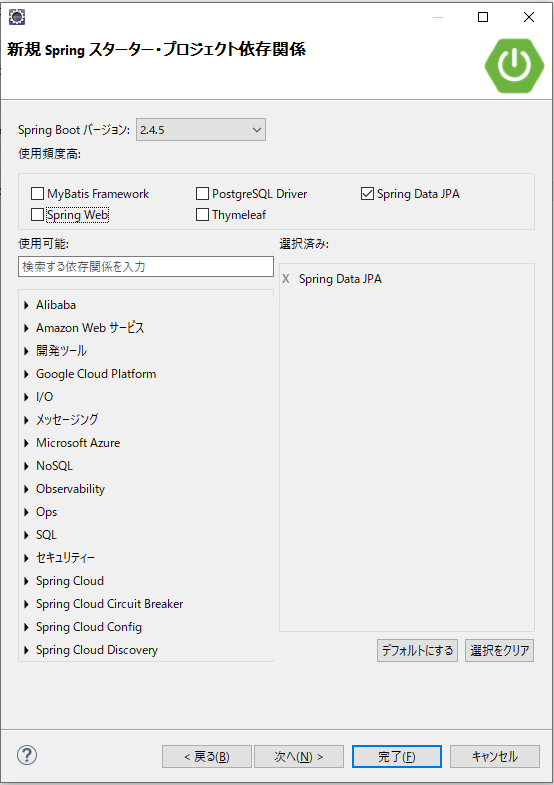Expand the Alibaba category
The height and width of the screenshot is (785, 554).
pos(27,305)
